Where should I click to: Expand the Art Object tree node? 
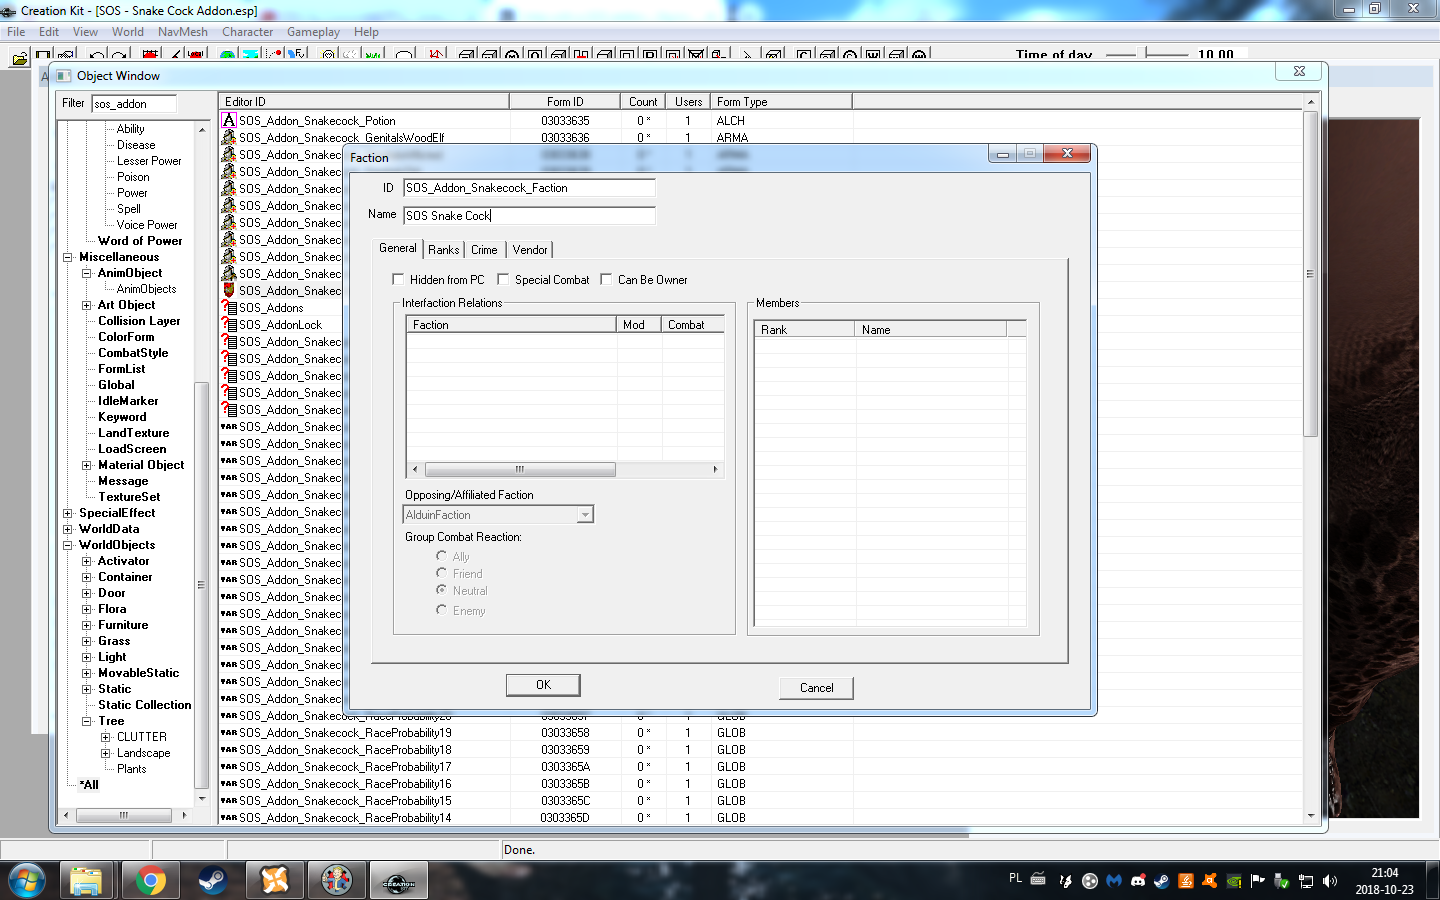click(x=87, y=305)
